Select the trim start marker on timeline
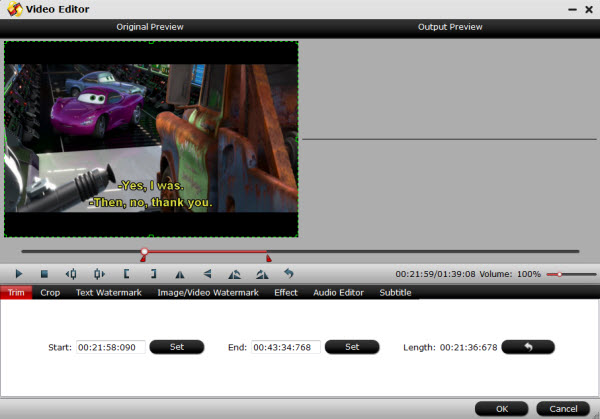Image resolution: width=600 pixels, height=419 pixels. tap(143, 259)
